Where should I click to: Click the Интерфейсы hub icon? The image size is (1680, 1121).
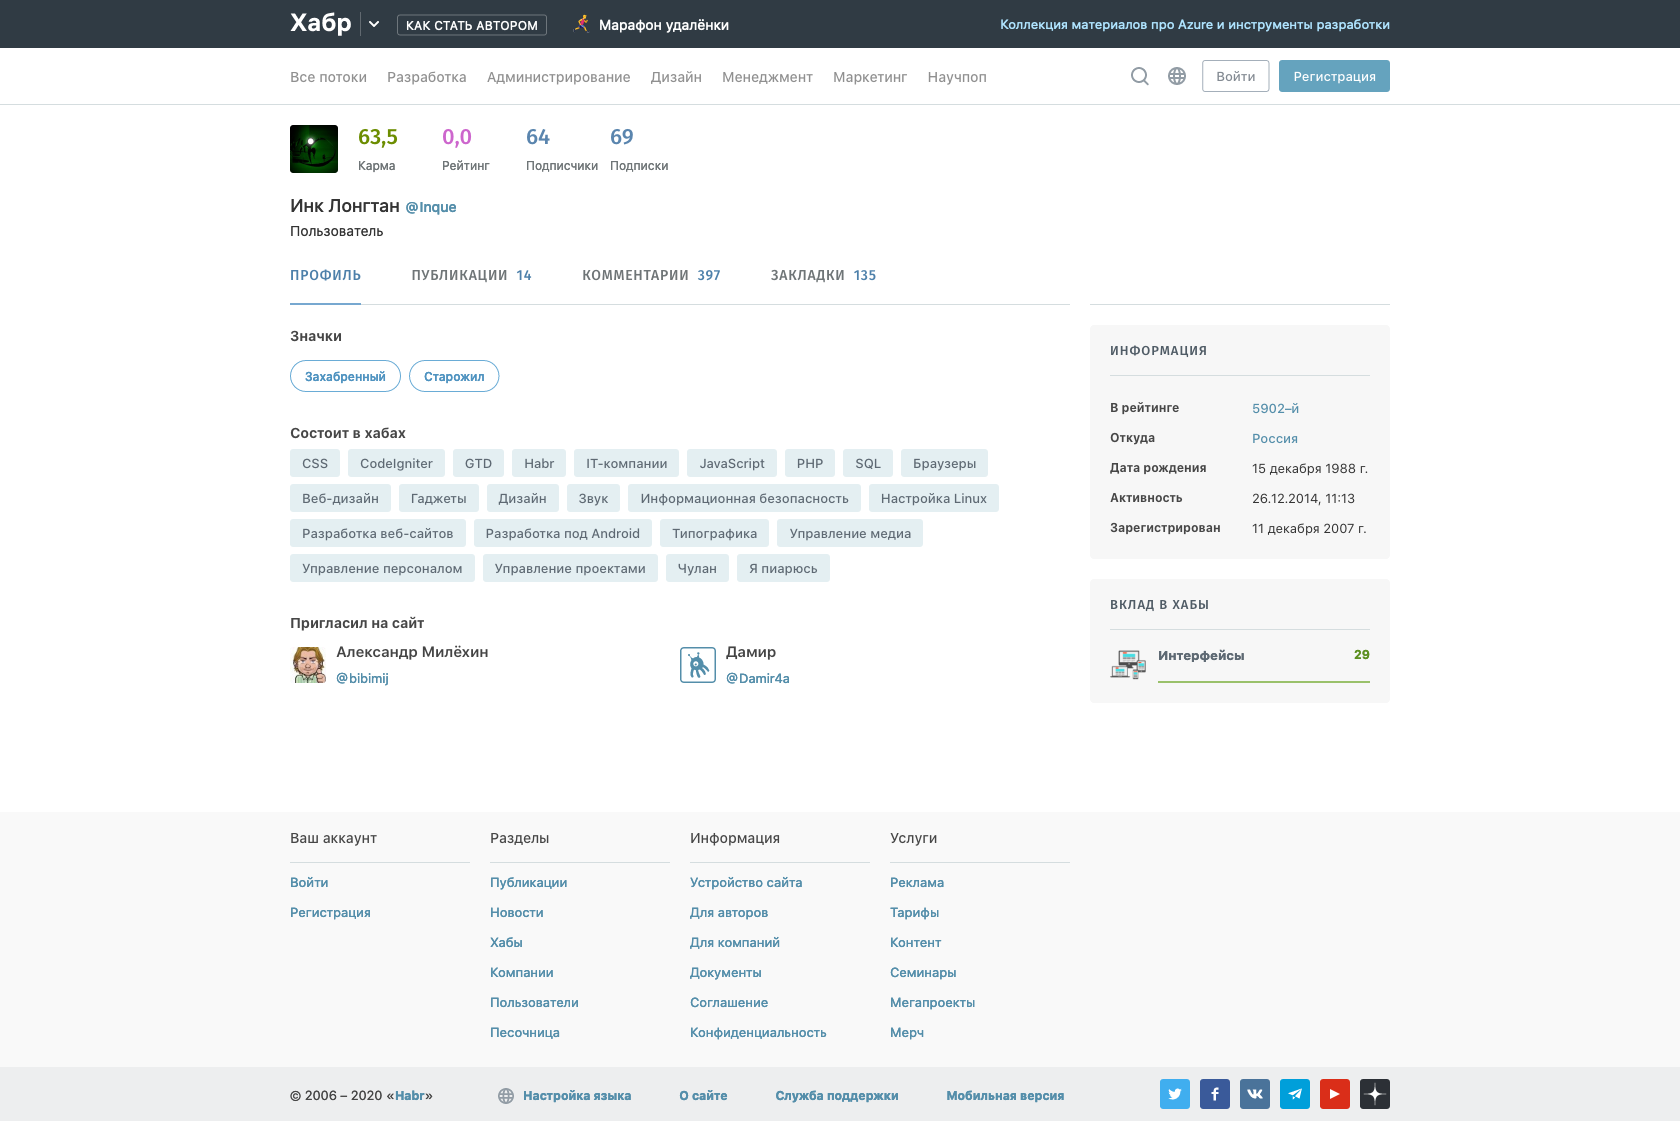point(1128,663)
